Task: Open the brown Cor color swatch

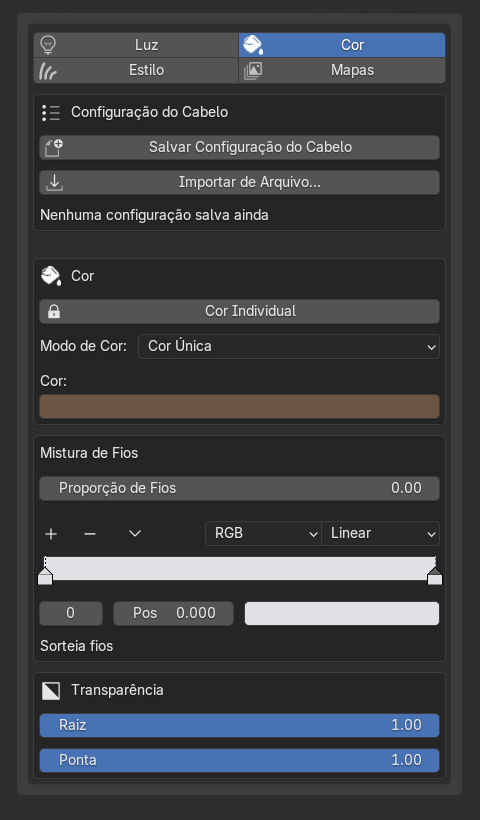Action: pyautogui.click(x=239, y=407)
